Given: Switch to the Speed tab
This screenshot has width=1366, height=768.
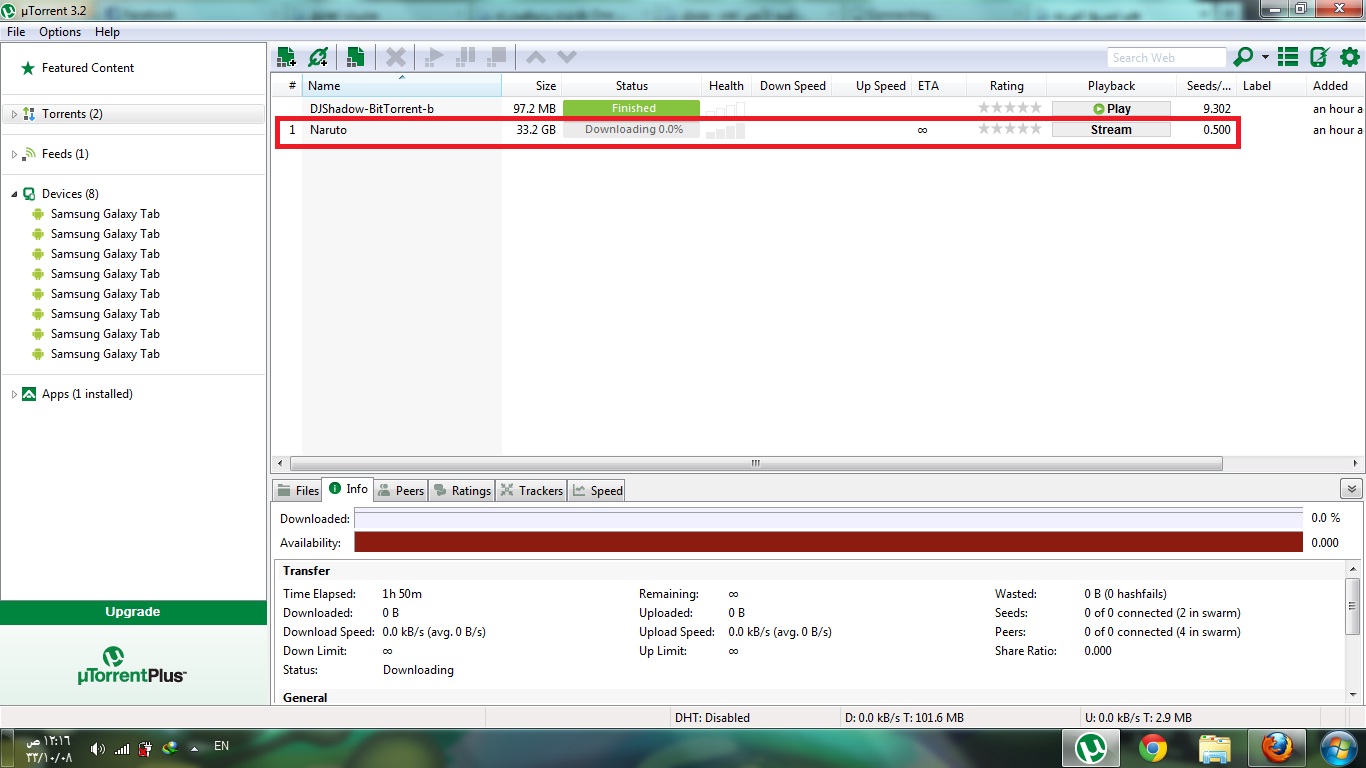Looking at the screenshot, I should pyautogui.click(x=597, y=490).
